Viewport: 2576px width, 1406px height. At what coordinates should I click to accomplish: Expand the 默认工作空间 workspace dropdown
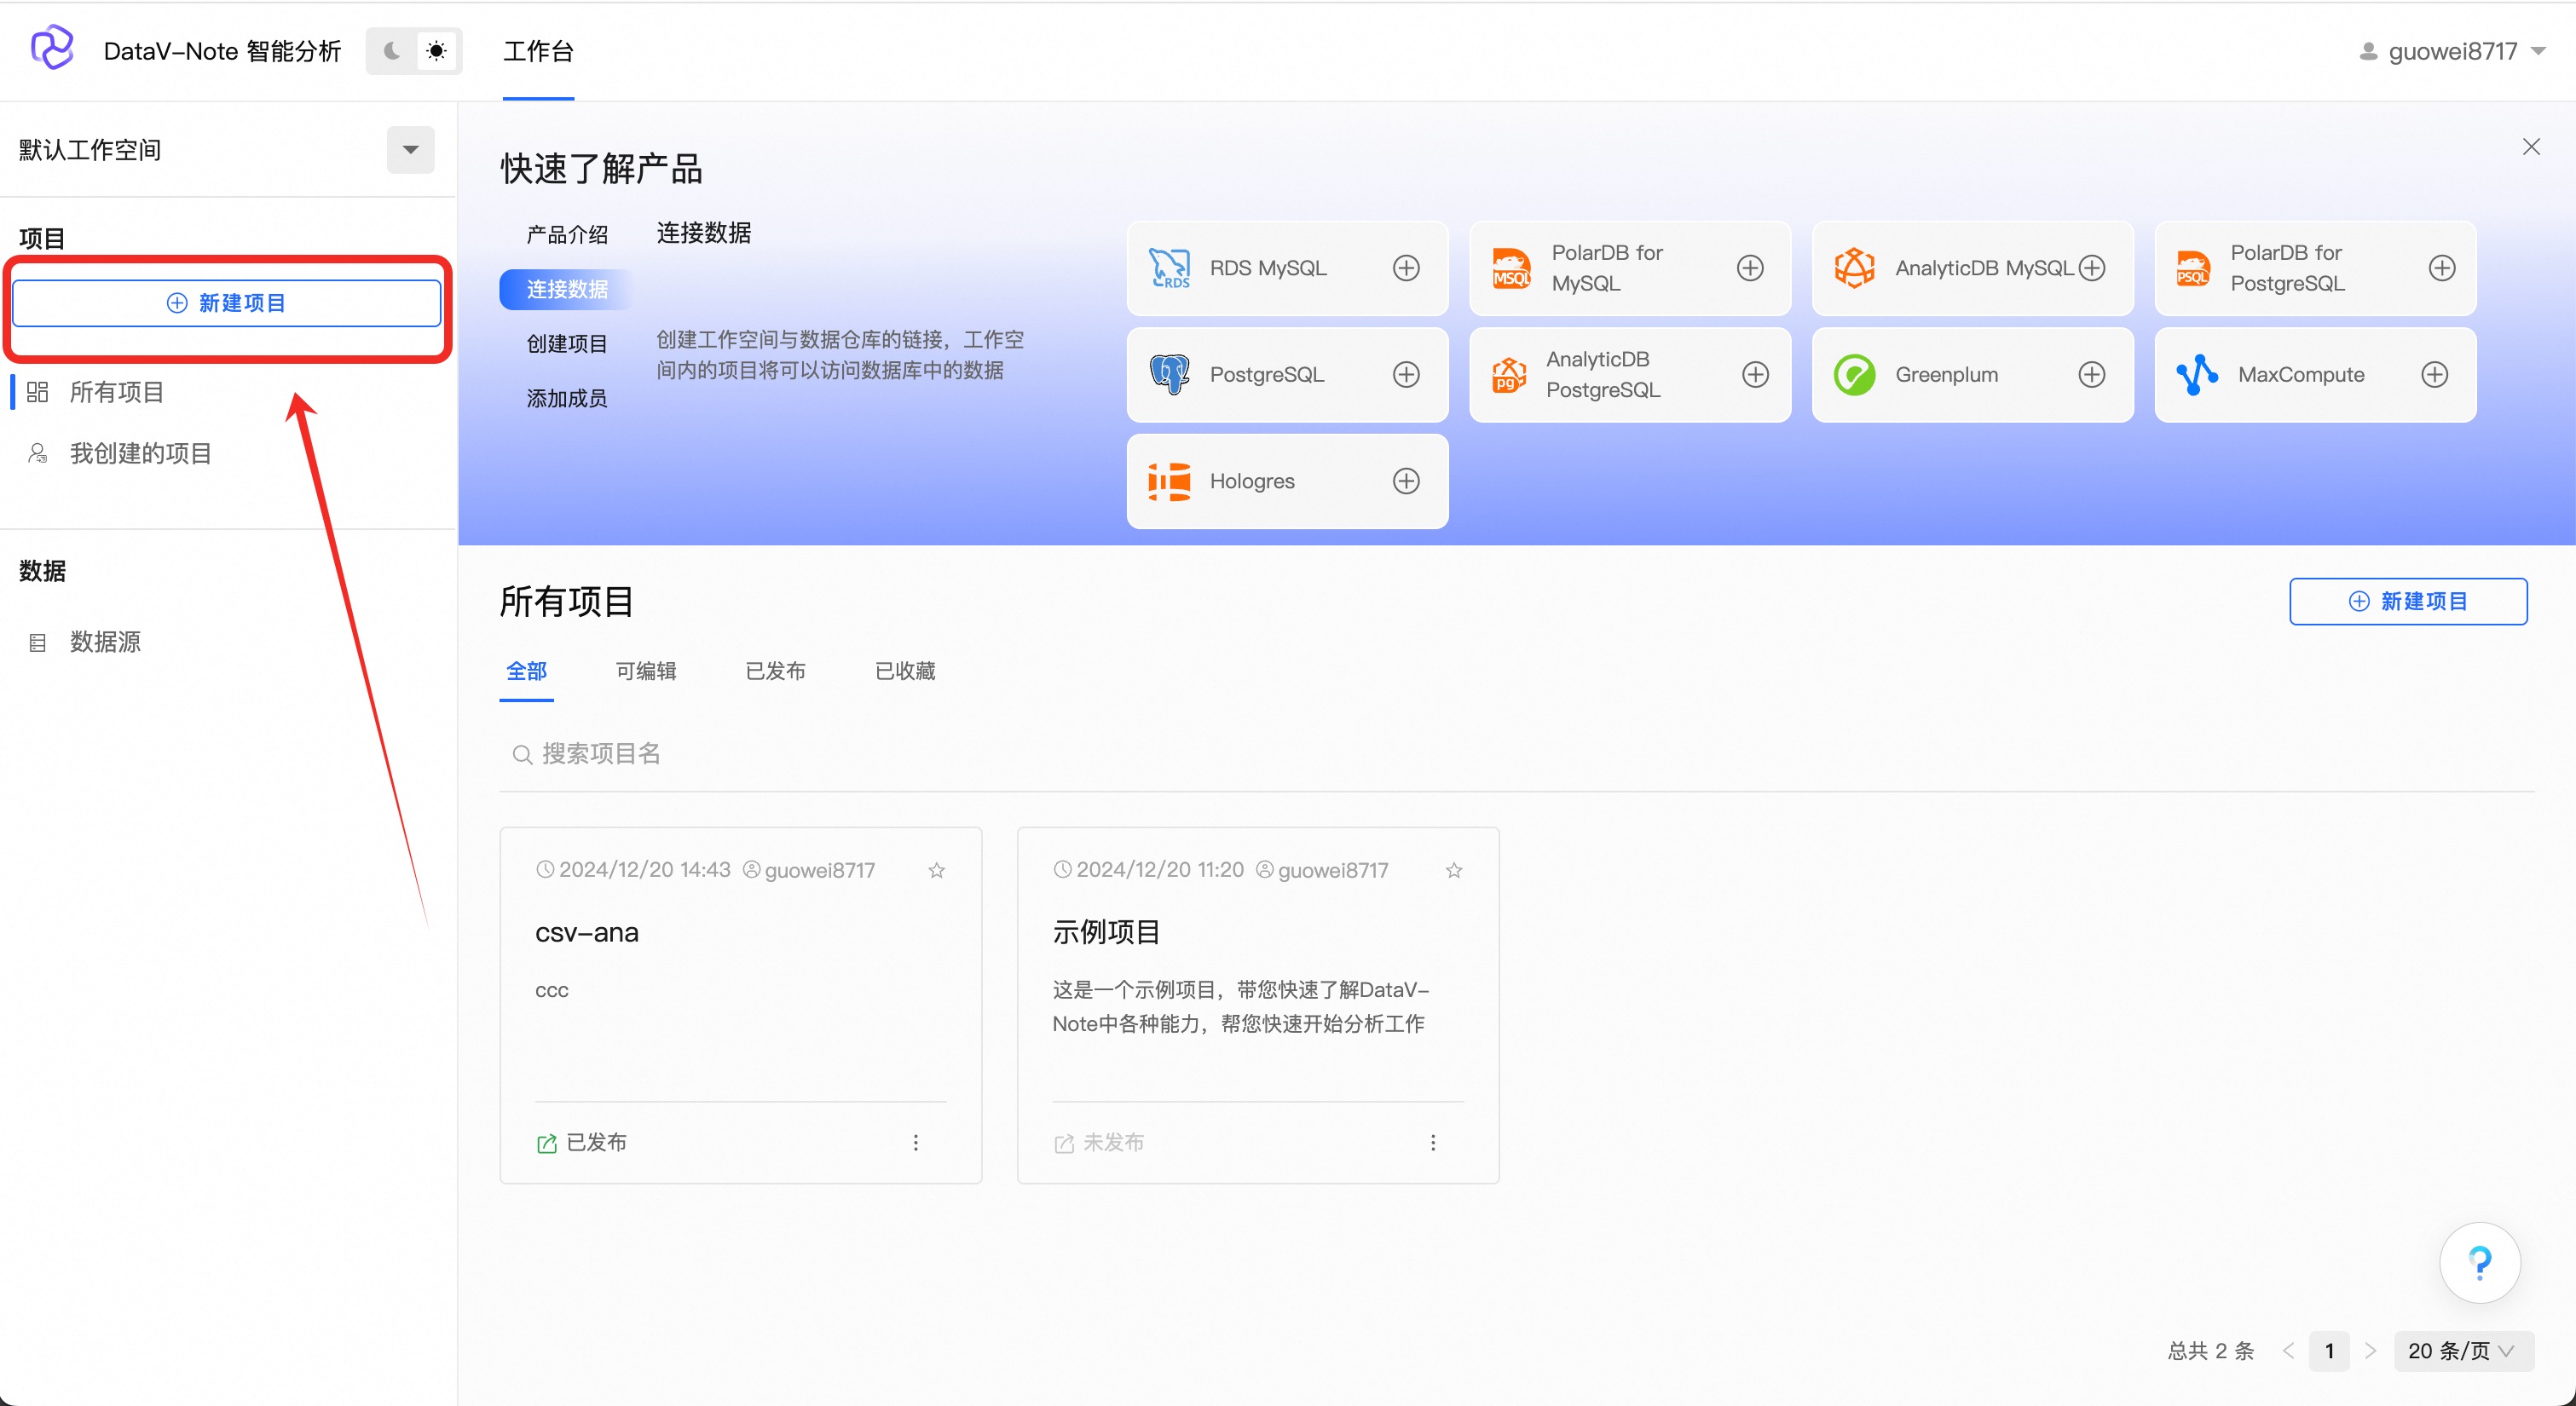coord(410,150)
